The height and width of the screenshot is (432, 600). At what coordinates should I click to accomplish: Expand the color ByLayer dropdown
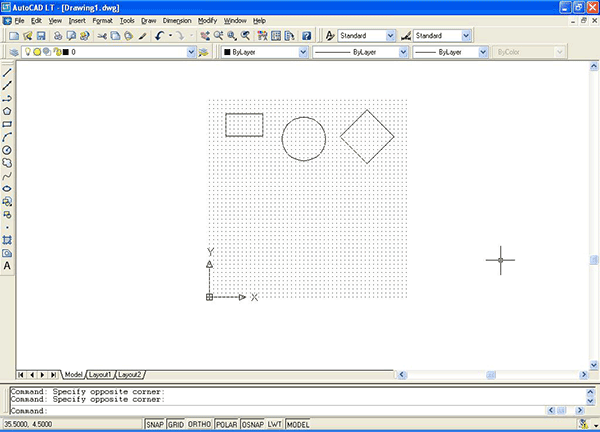(x=303, y=52)
